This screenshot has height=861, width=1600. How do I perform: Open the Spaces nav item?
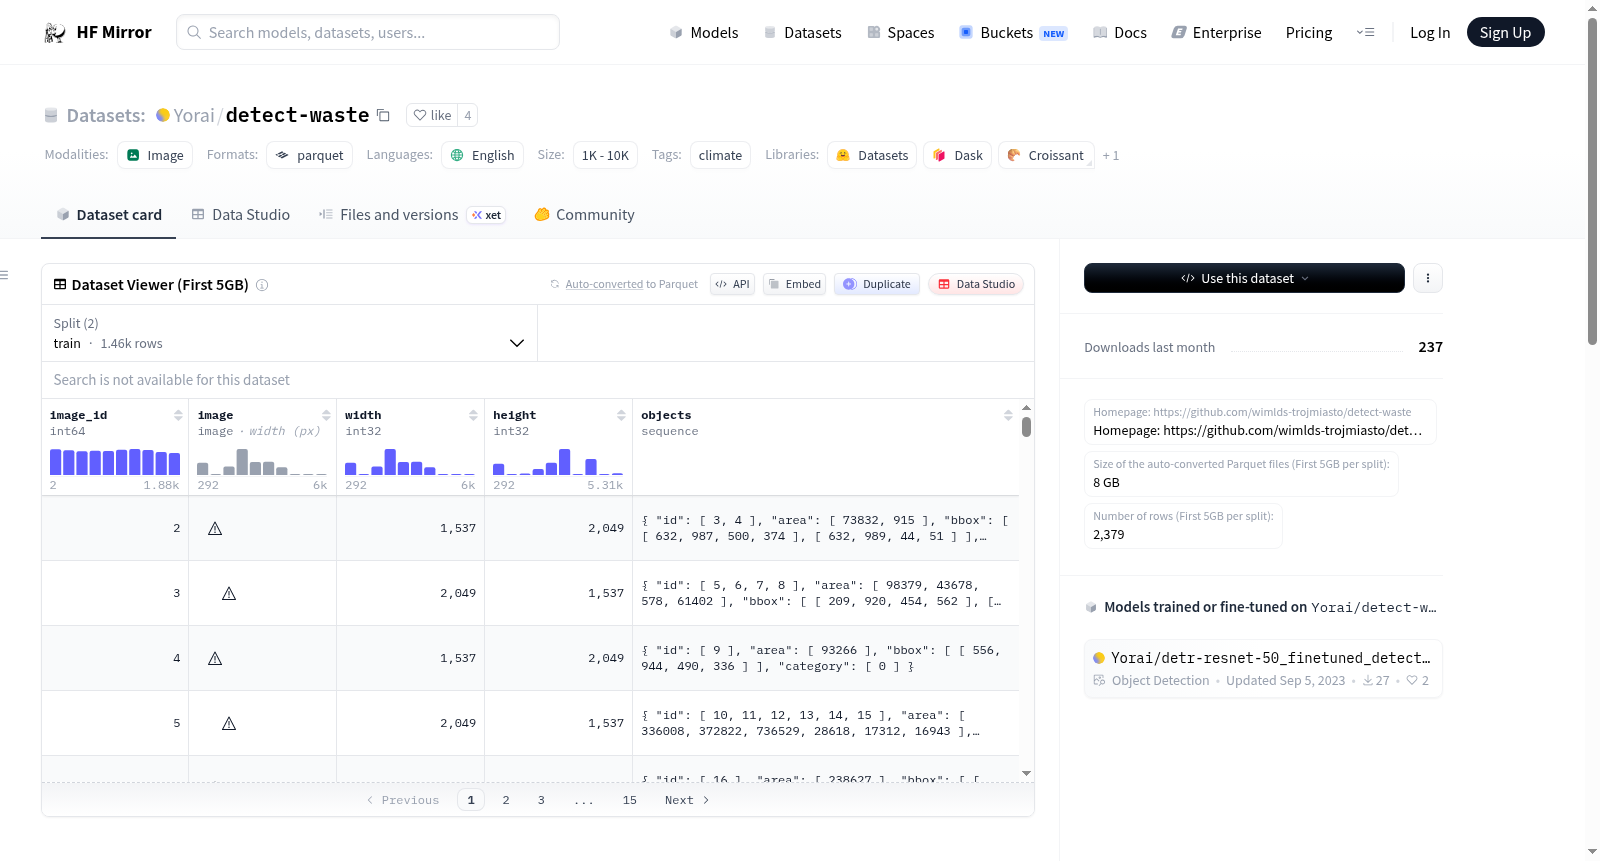click(x=901, y=33)
